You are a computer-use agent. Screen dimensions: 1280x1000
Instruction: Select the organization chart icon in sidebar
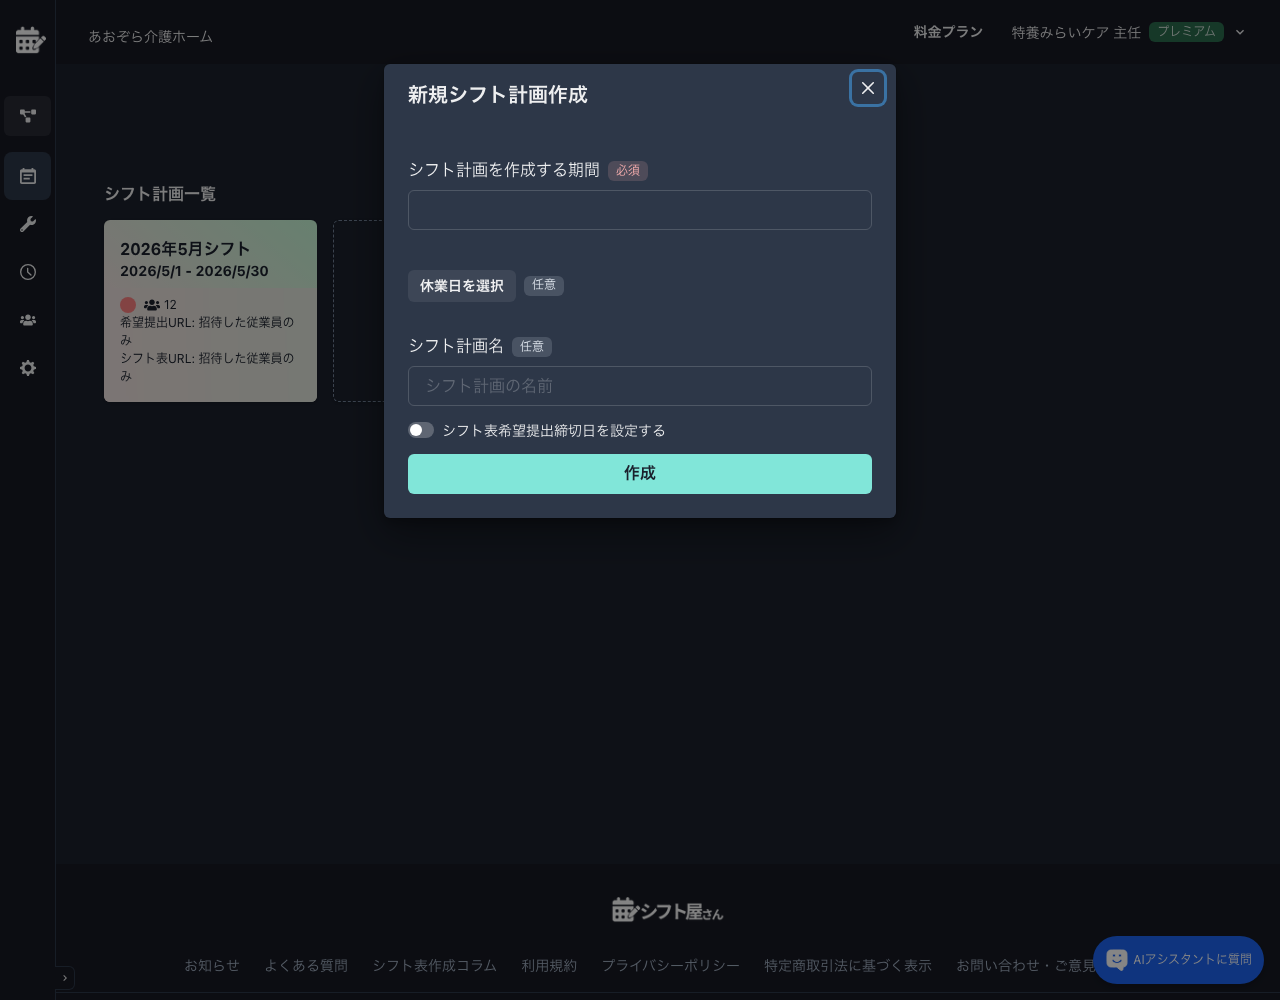27,116
